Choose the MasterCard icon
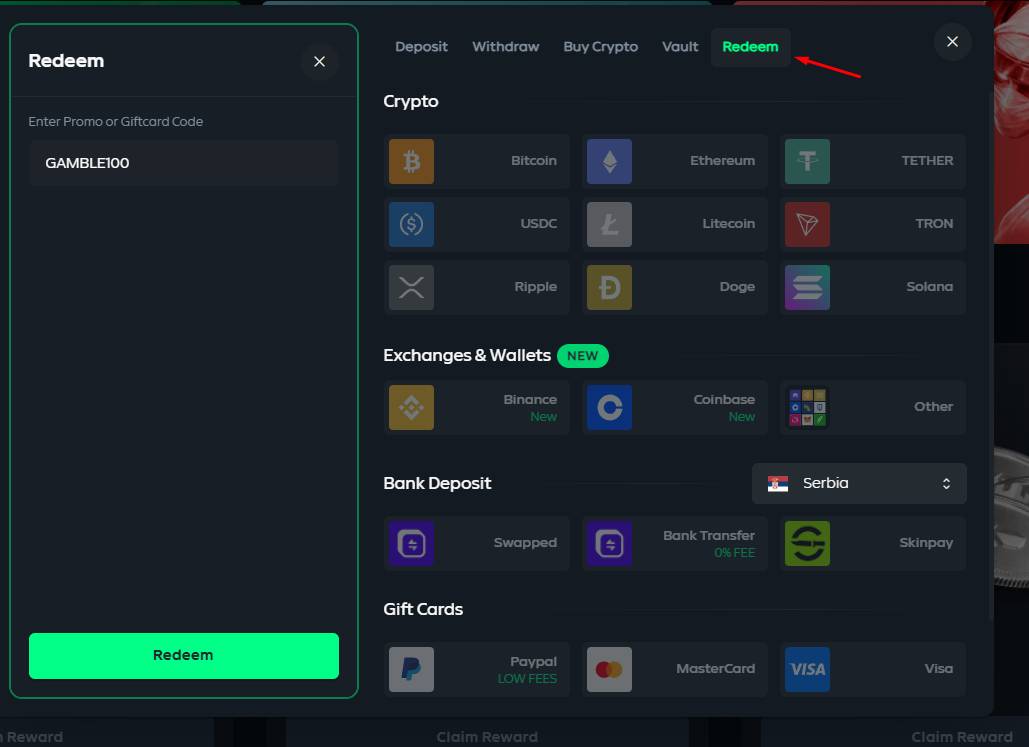 pyautogui.click(x=609, y=670)
